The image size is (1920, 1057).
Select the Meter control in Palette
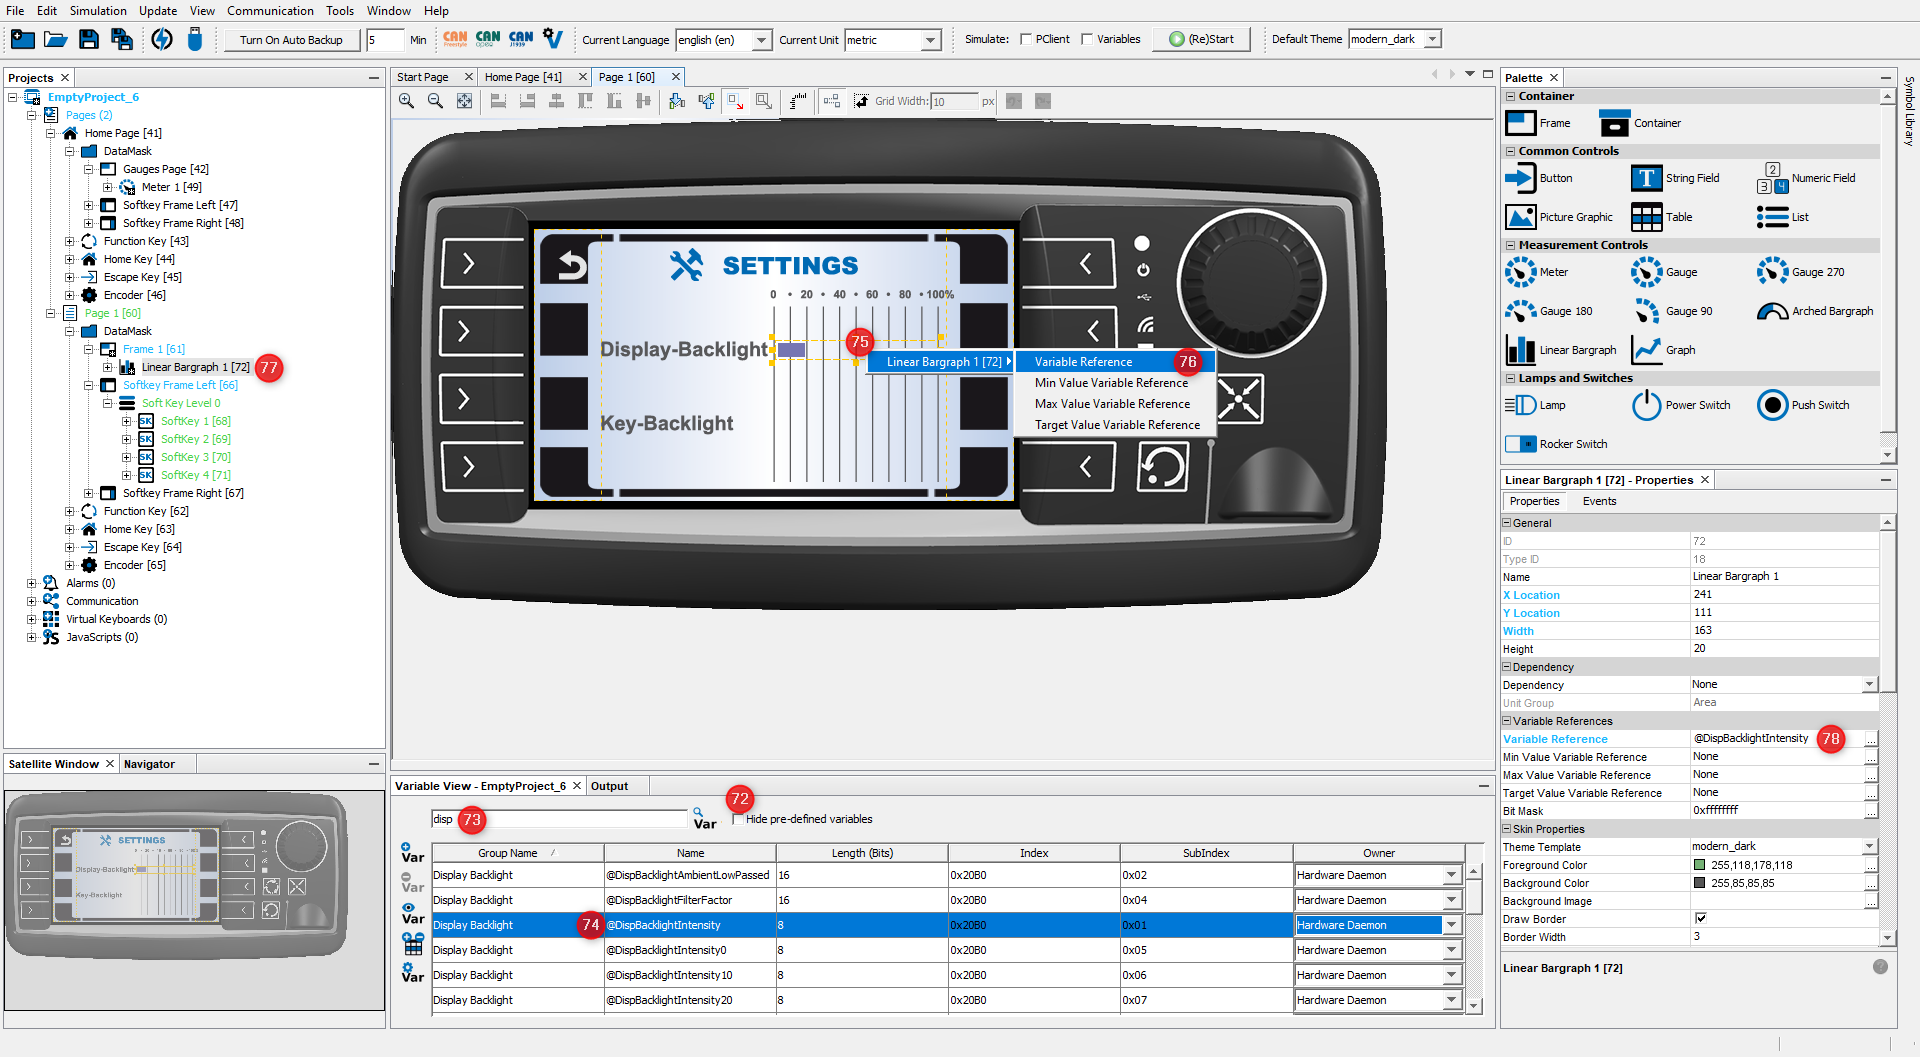point(1521,272)
